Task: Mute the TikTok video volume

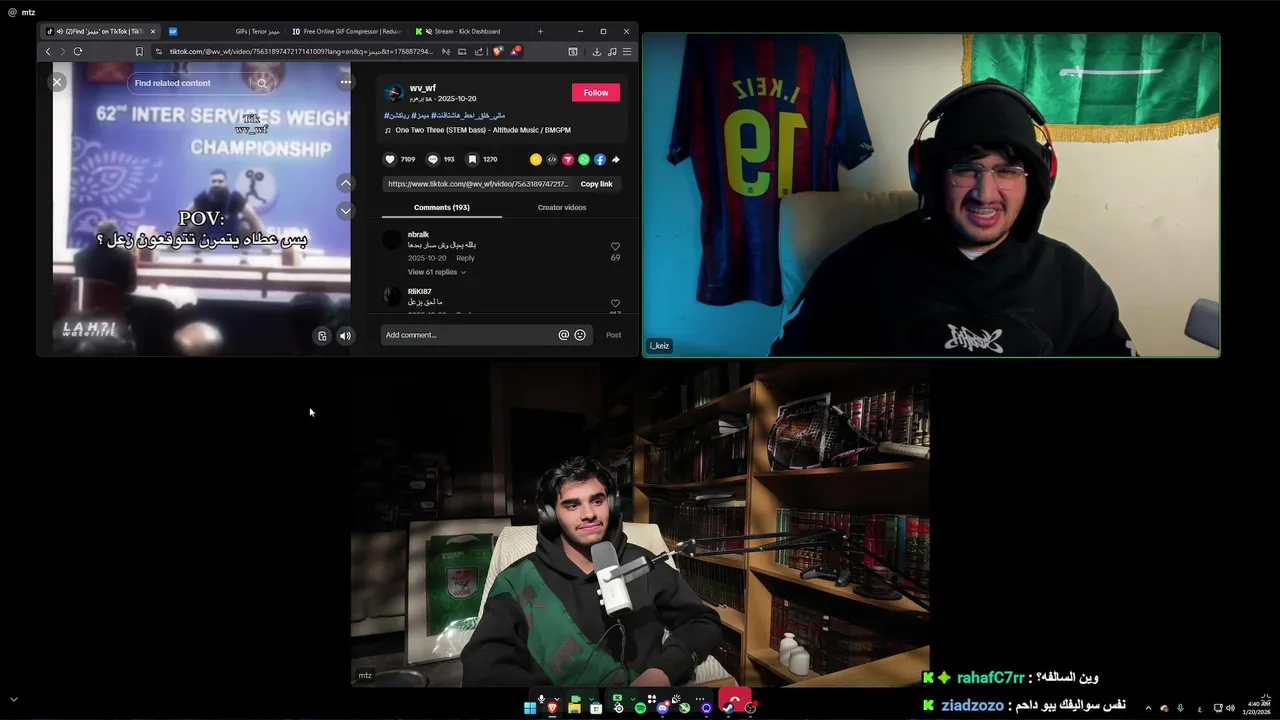Action: [345, 336]
